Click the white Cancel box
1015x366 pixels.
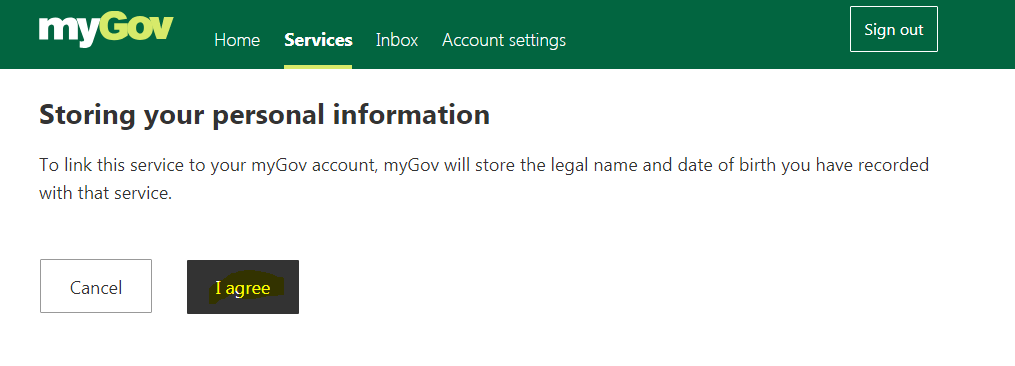(96, 286)
